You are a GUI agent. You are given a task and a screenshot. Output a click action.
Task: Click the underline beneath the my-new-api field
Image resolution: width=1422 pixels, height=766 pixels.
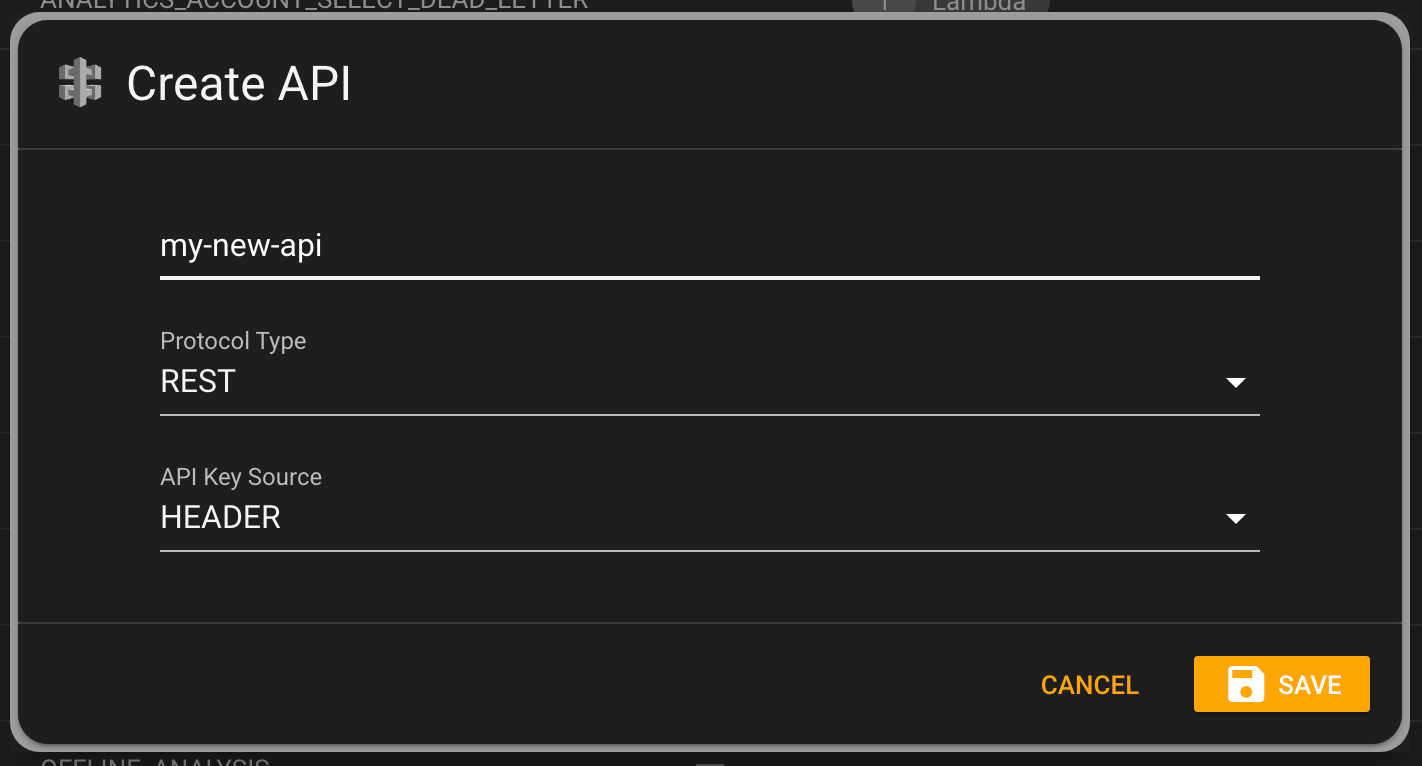709,276
